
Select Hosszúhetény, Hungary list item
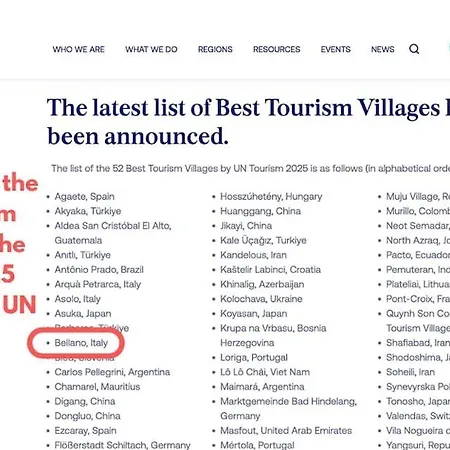(271, 196)
